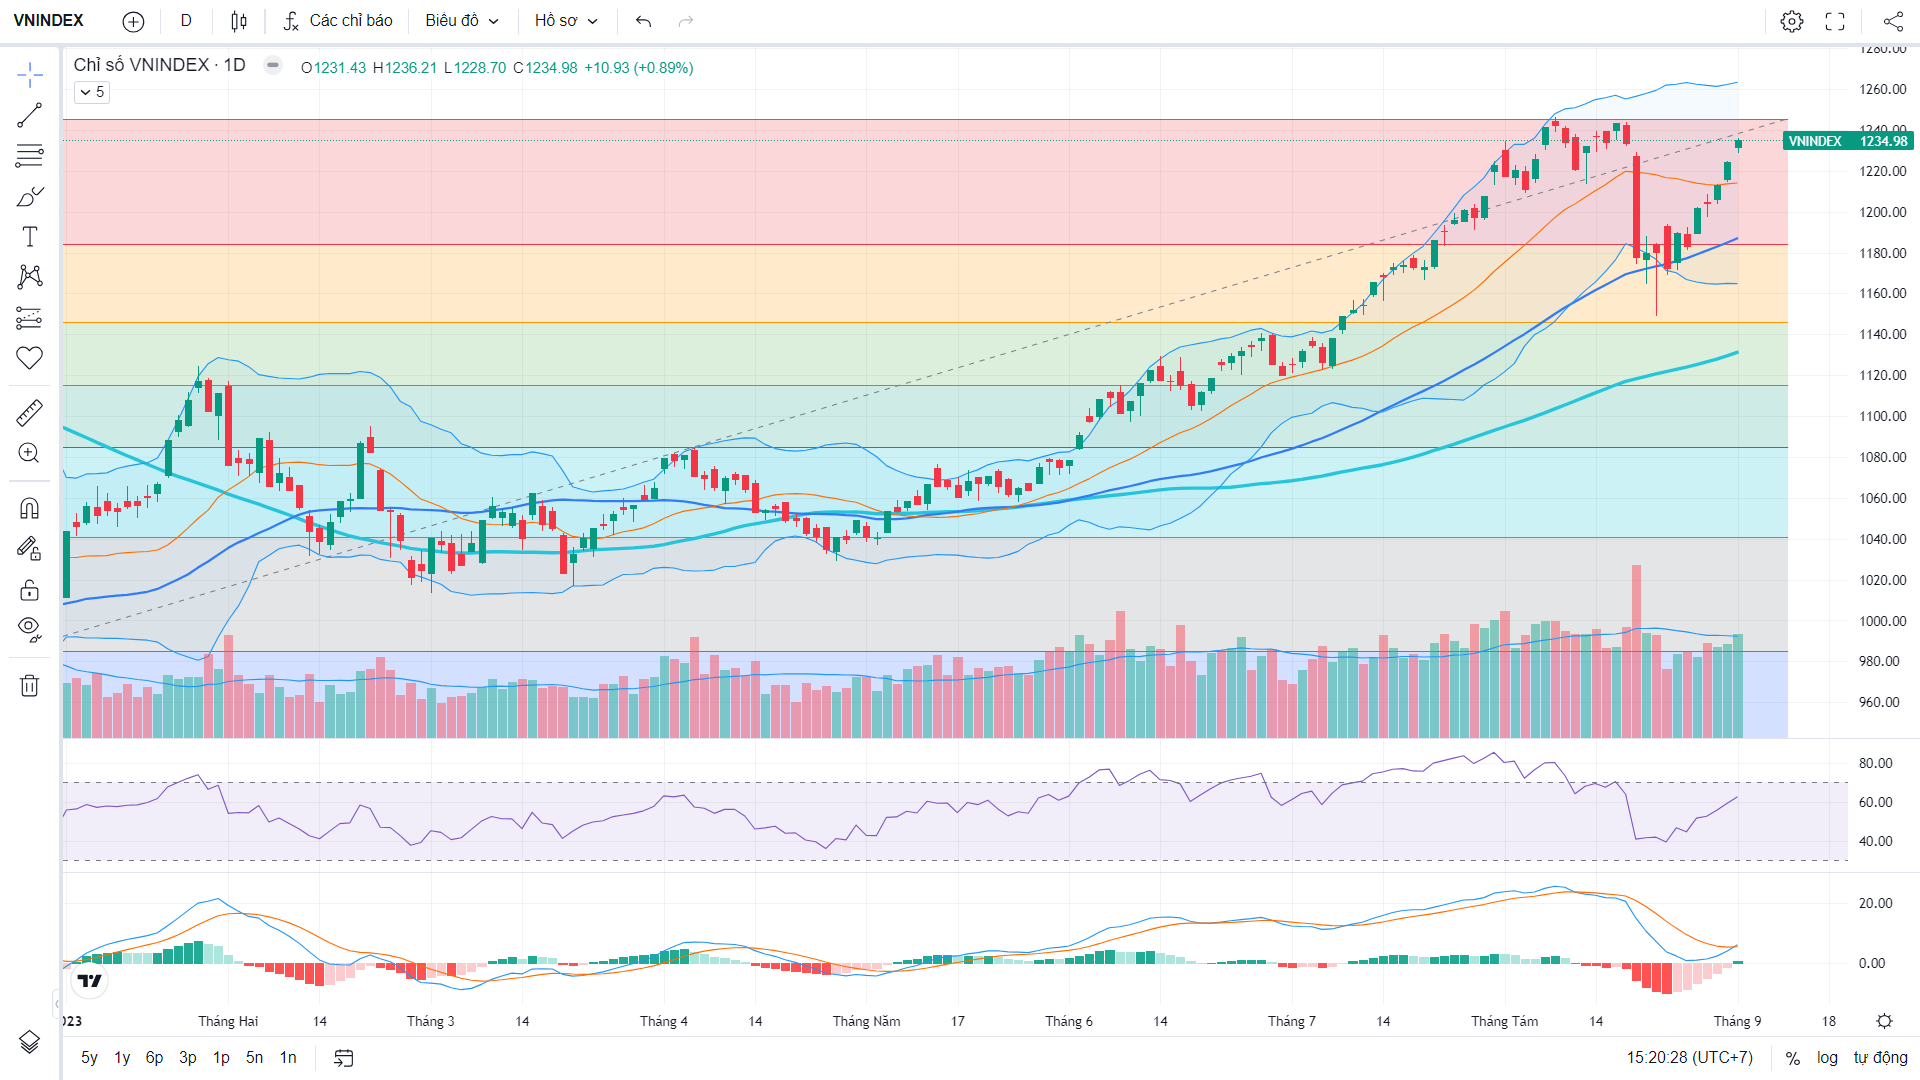Viewport: 1920px width, 1080px height.
Task: Open the forecasting and measurement tools
Action: (x=29, y=318)
